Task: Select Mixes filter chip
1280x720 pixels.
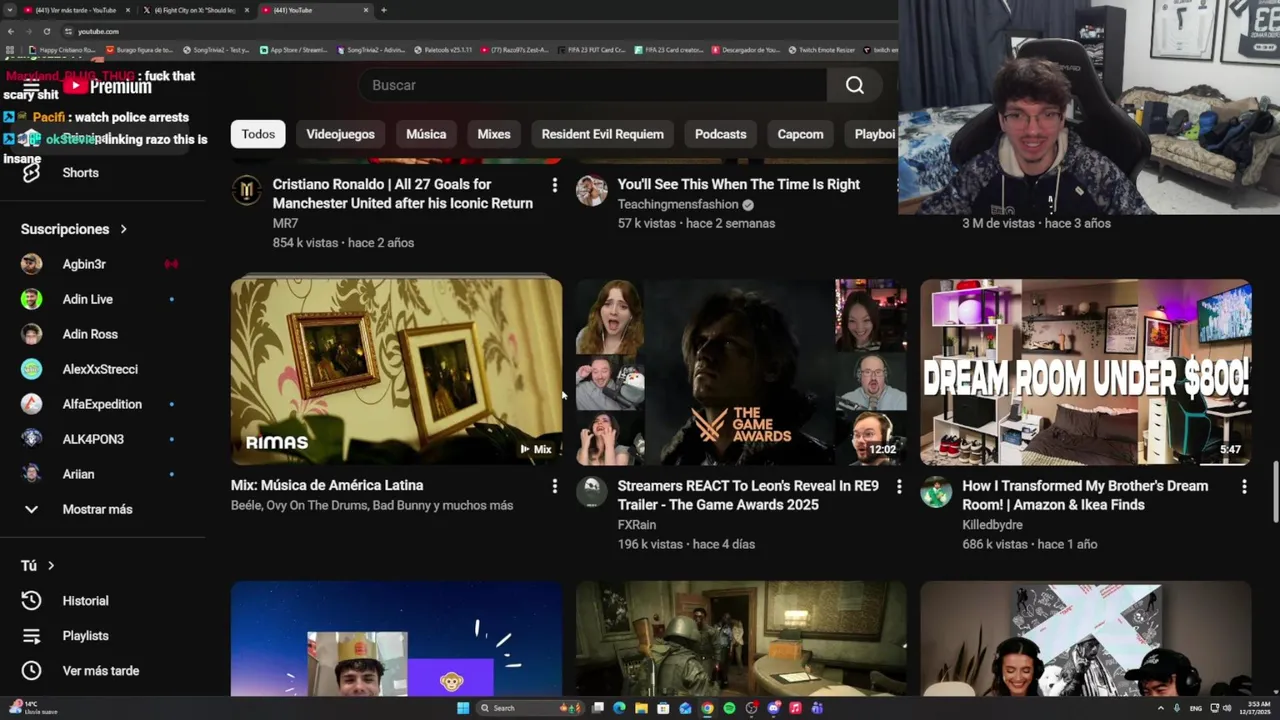Action: click(x=494, y=134)
